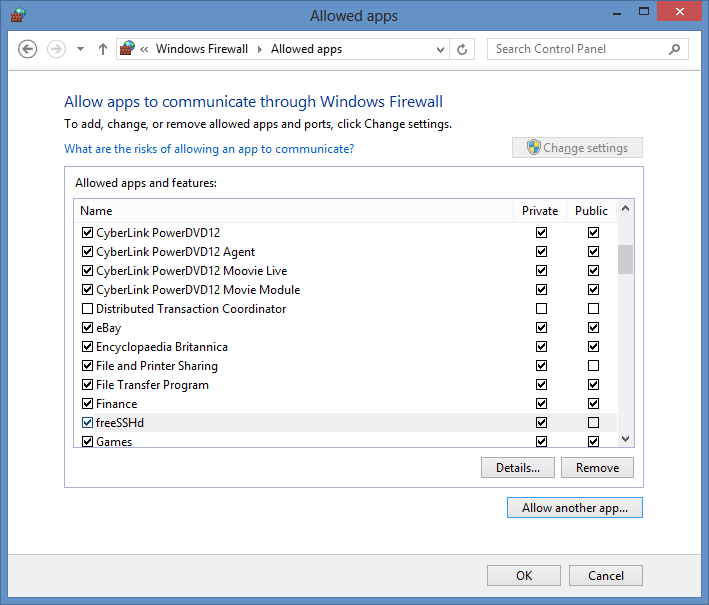Toggle CyberLink PowerDVD12 Agent Private checkbox
The image size is (709, 605).
click(541, 251)
